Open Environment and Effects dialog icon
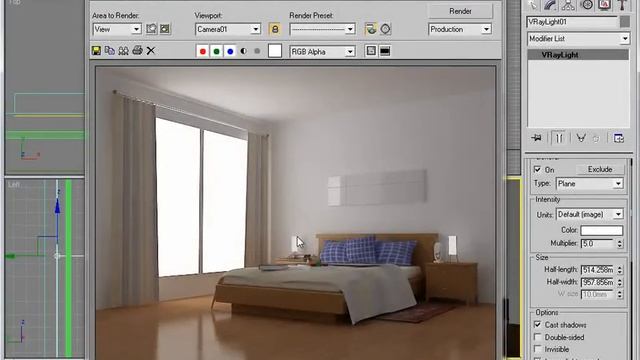Screen dimensions: 640x360 [x=385, y=29]
